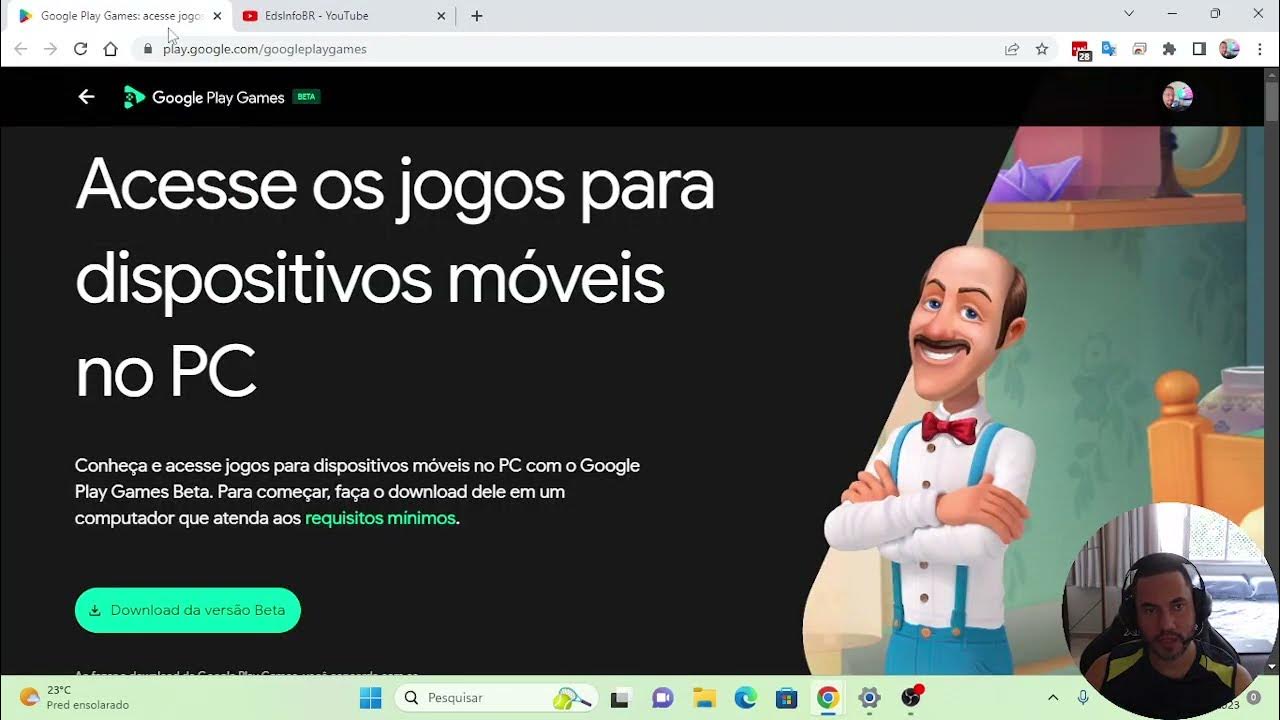
Task: Open the Extensions puzzle menu
Action: point(1169,49)
